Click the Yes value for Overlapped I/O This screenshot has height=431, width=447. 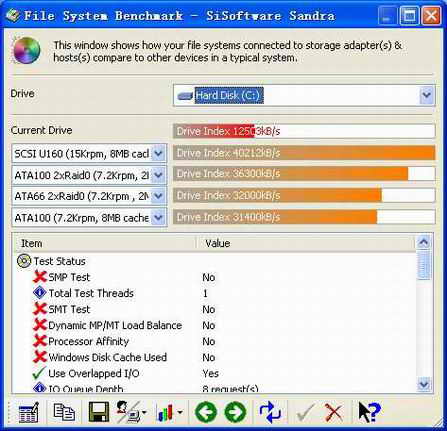tap(210, 374)
